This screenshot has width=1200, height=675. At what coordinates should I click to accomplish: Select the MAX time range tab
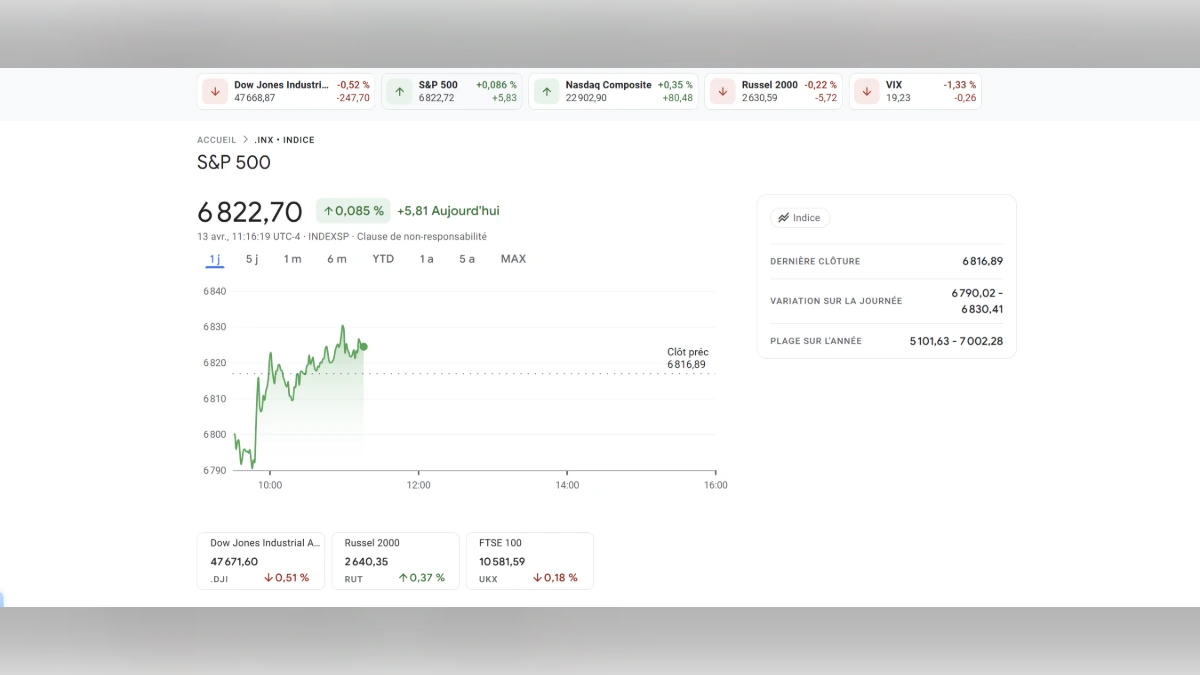(513, 258)
